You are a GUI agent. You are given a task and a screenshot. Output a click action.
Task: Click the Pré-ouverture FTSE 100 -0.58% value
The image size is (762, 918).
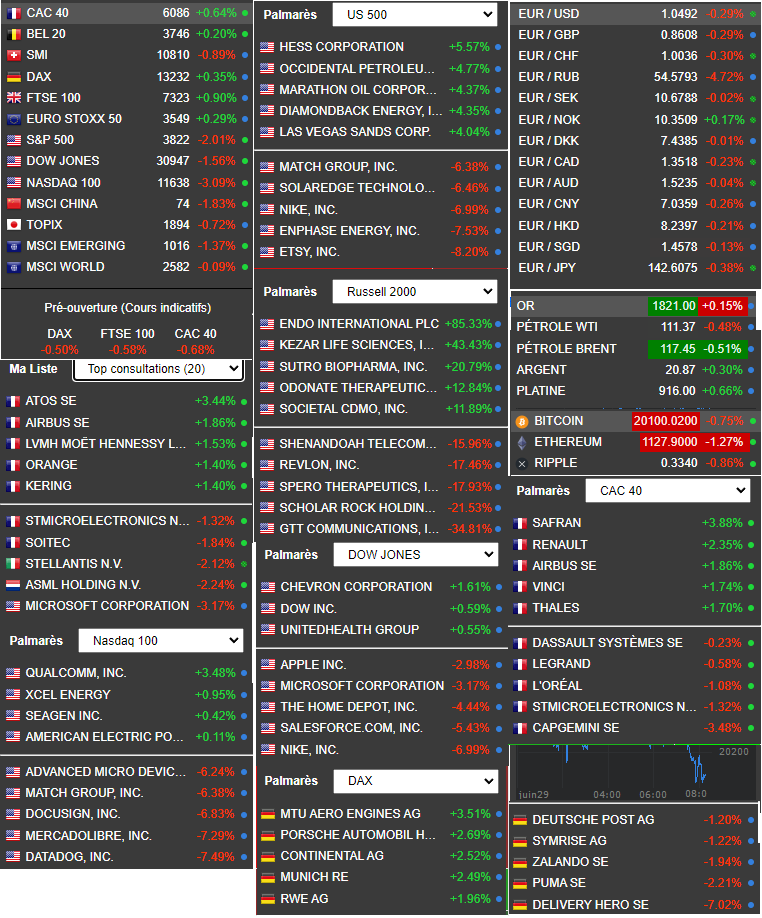pos(128,350)
